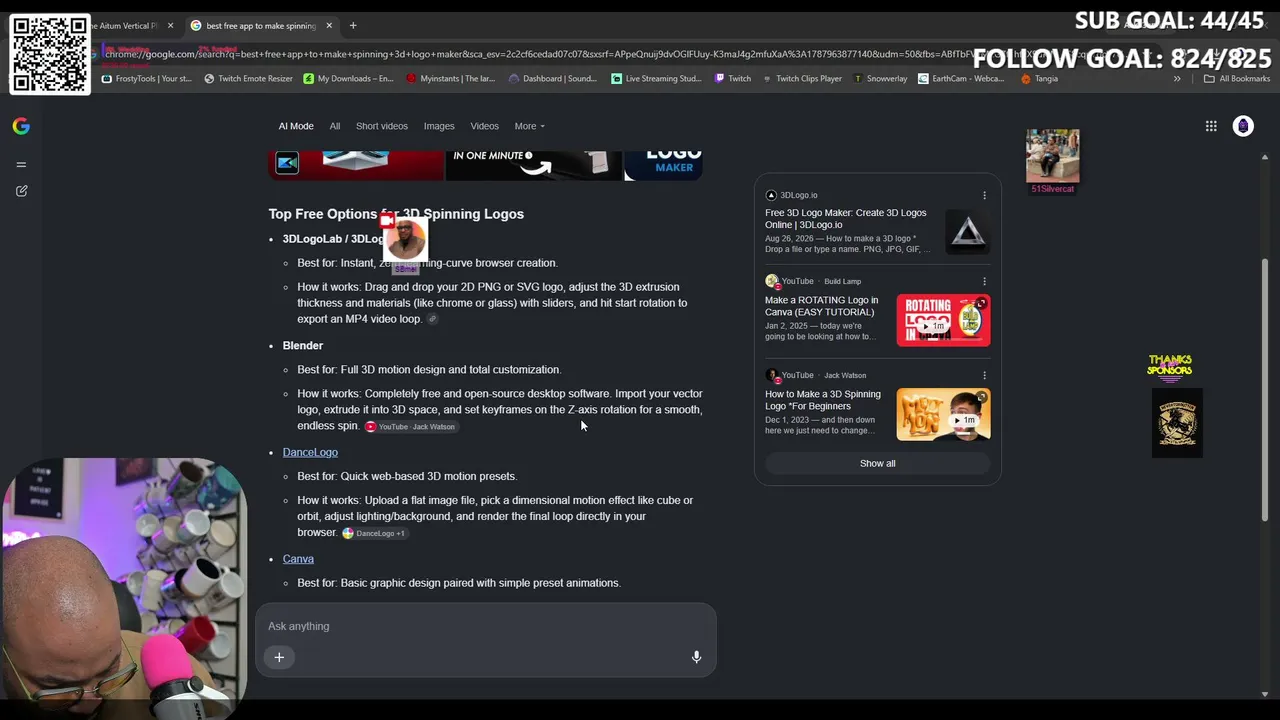Open How to Make a 3D Spinning Logo result
The height and width of the screenshot is (720, 1280).
click(823, 400)
